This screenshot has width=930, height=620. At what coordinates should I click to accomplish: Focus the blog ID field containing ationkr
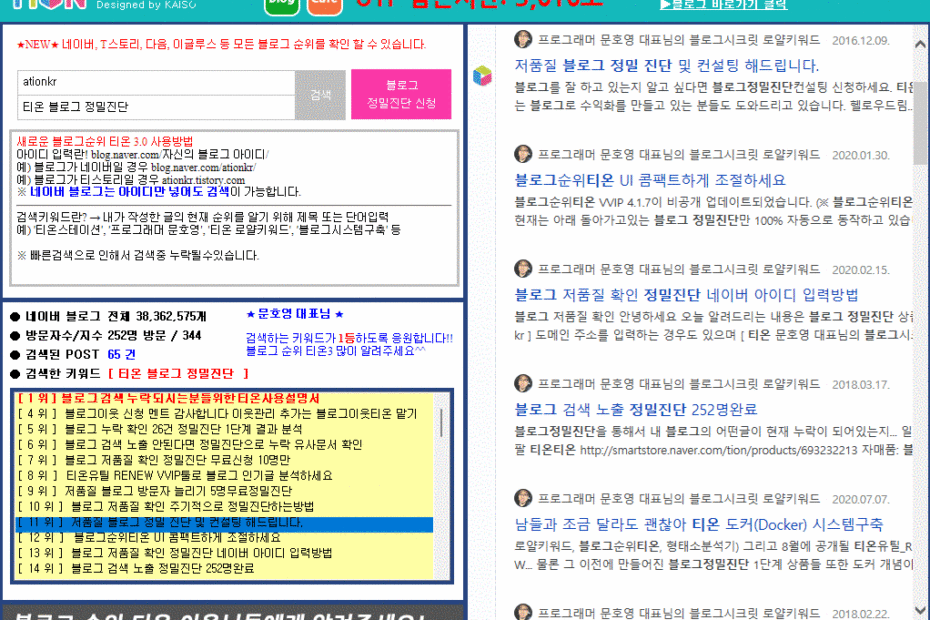tap(156, 82)
